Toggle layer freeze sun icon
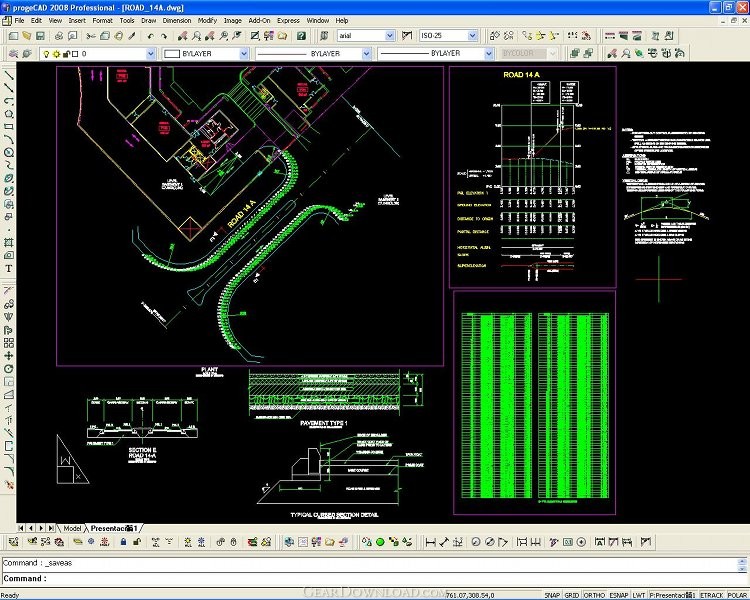Viewport: 750px width, 600px height. pyautogui.click(x=56, y=54)
